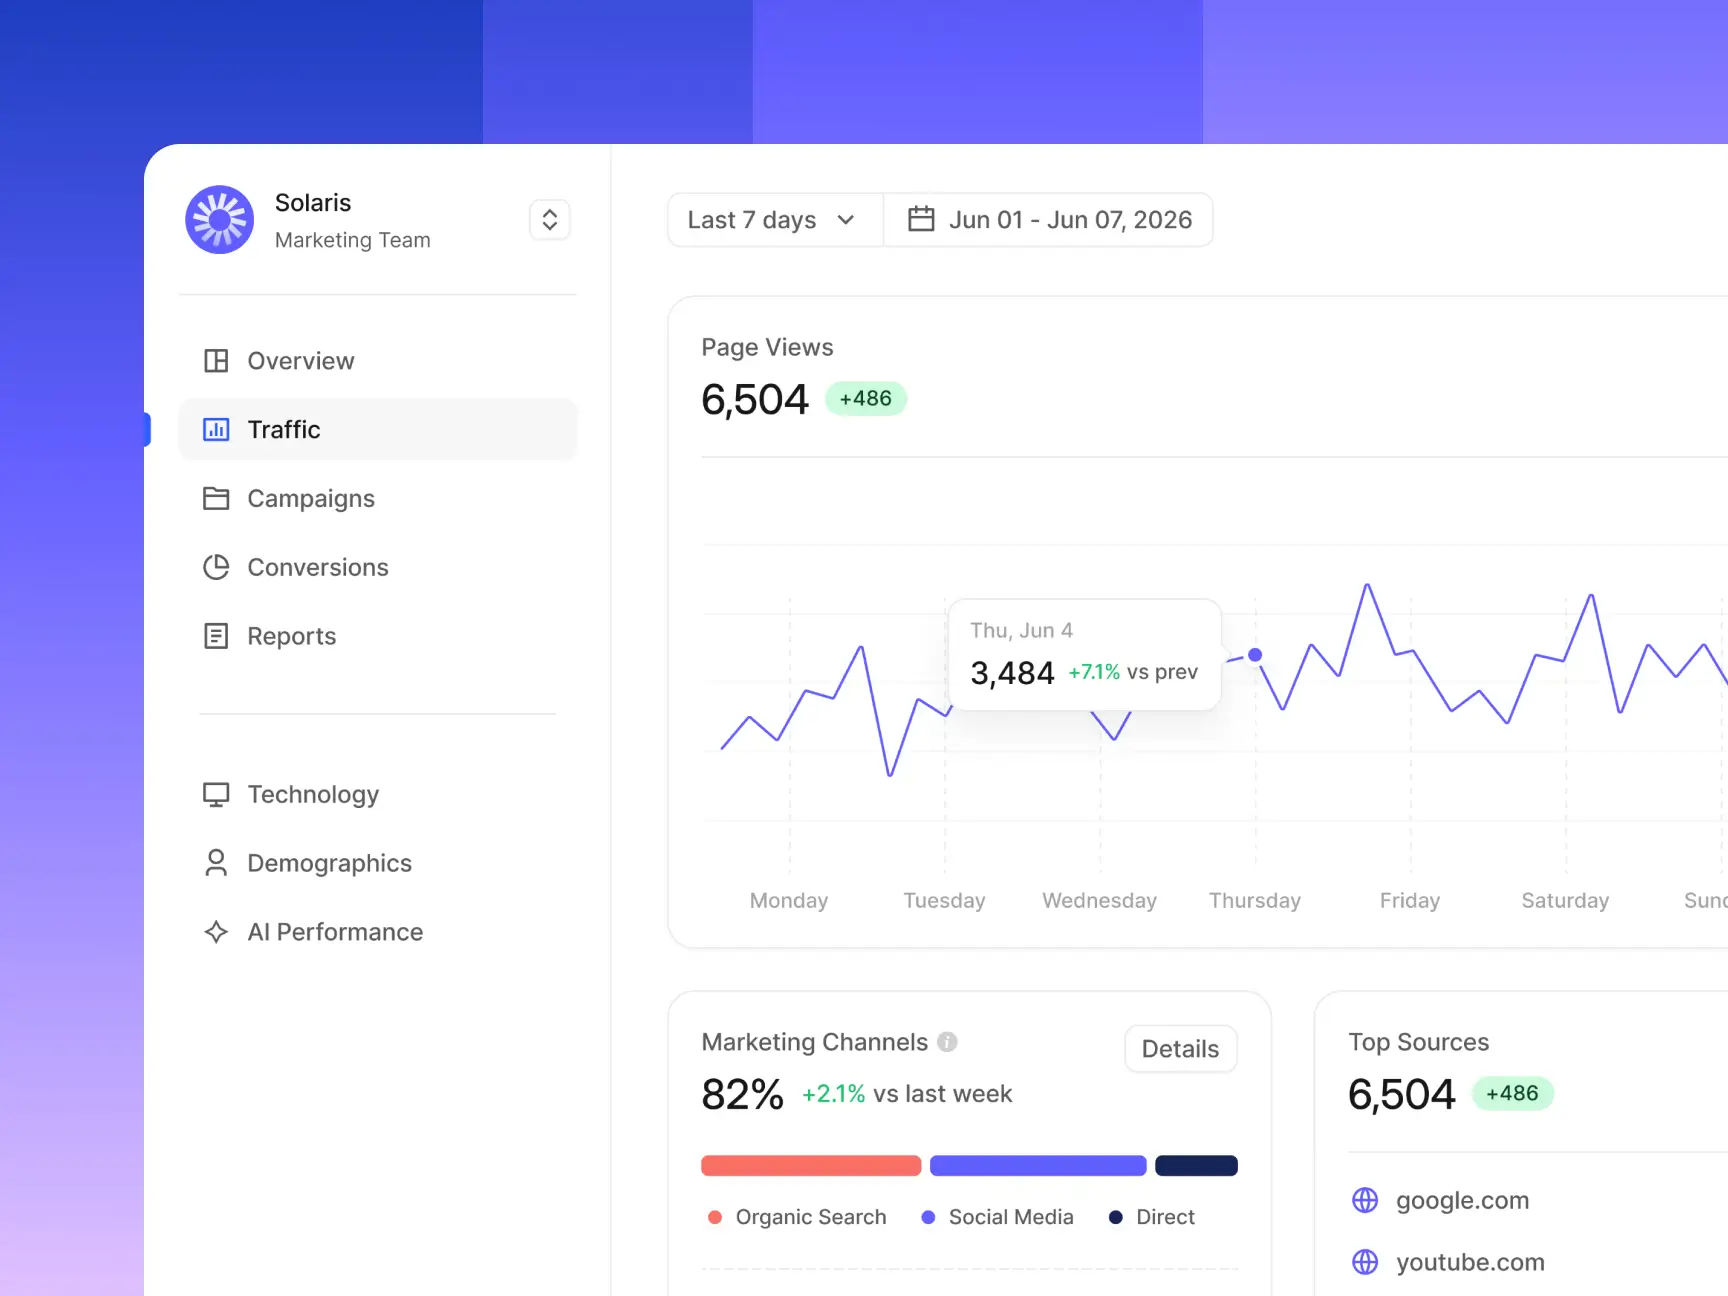Open AI Performance page
The image size is (1728, 1296).
[x=378, y=932]
